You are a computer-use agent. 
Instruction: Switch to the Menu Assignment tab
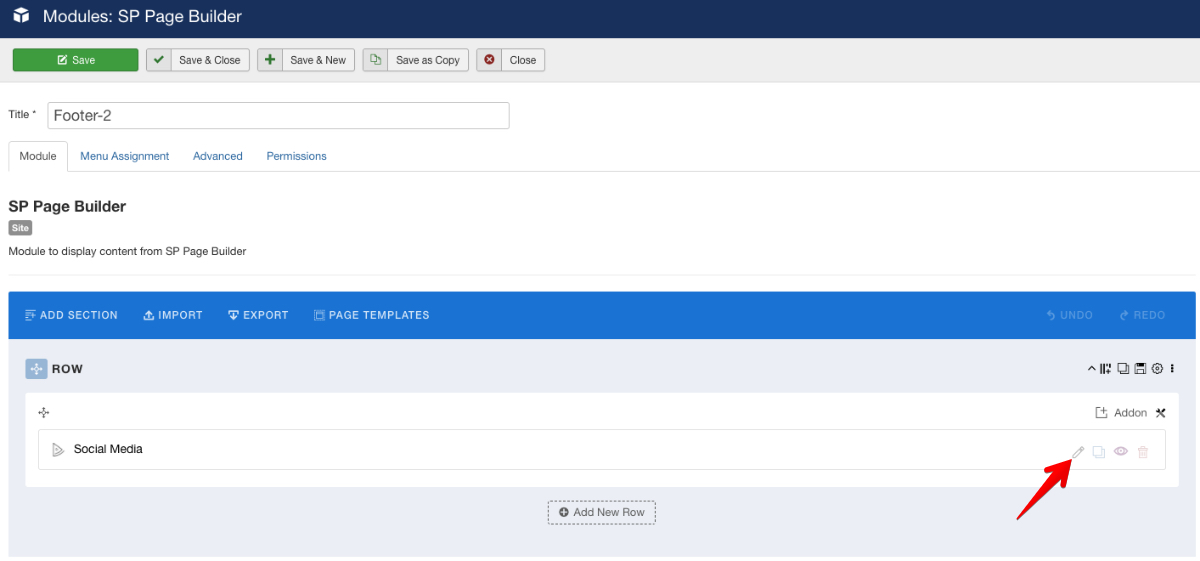pyautogui.click(x=125, y=156)
